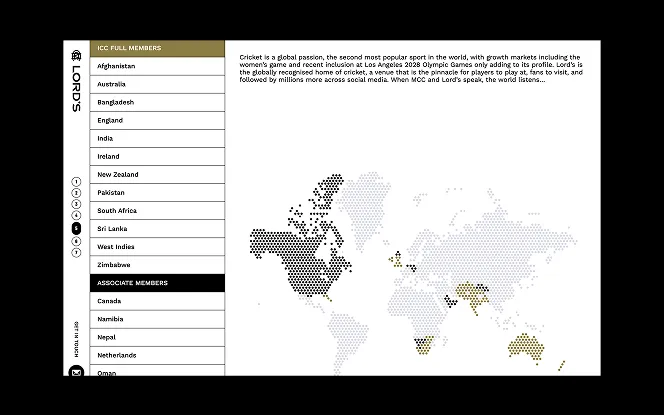
Task: Go to page 4 indicator
Action: click(x=76, y=216)
